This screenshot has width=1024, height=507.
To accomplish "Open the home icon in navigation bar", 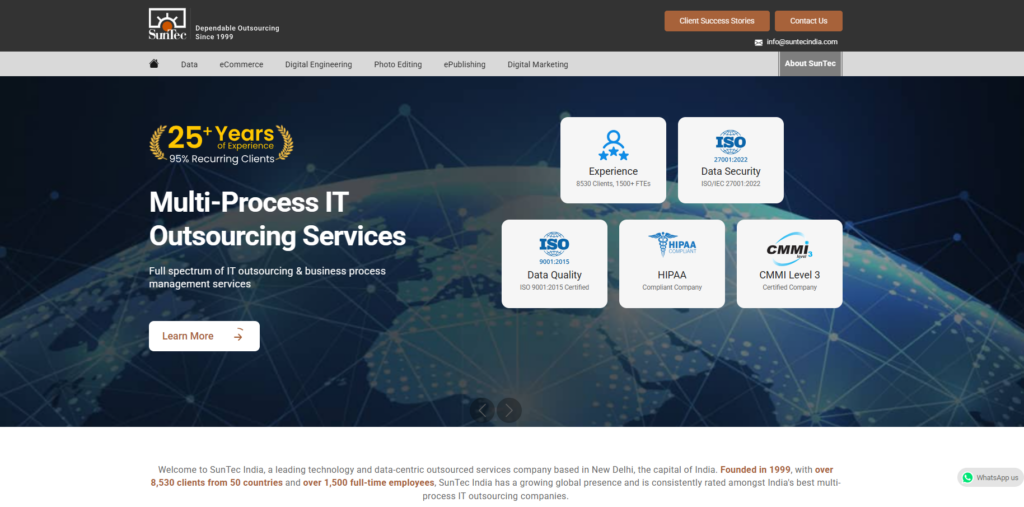I will (x=154, y=64).
